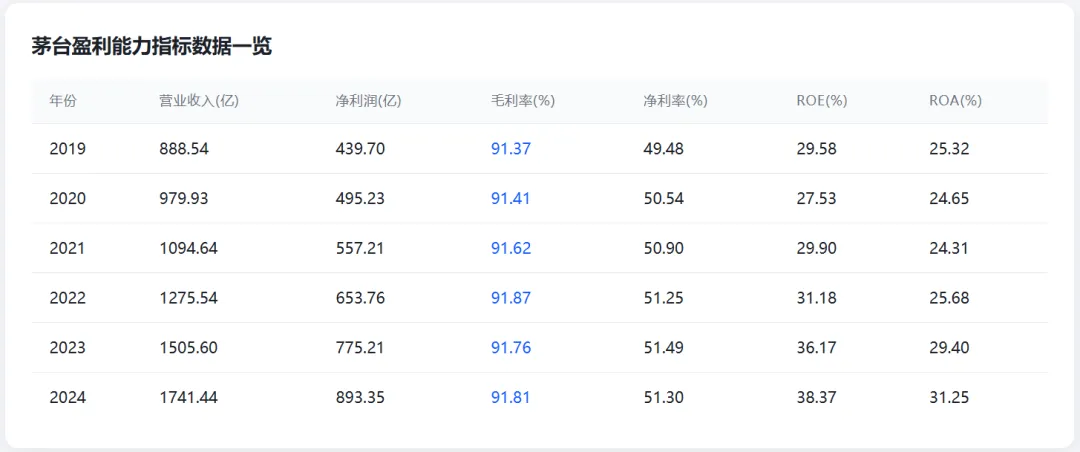This screenshot has height=452, width=1080.
Task: Select the 2019 ROA value 25.32
Action: pos(949,149)
